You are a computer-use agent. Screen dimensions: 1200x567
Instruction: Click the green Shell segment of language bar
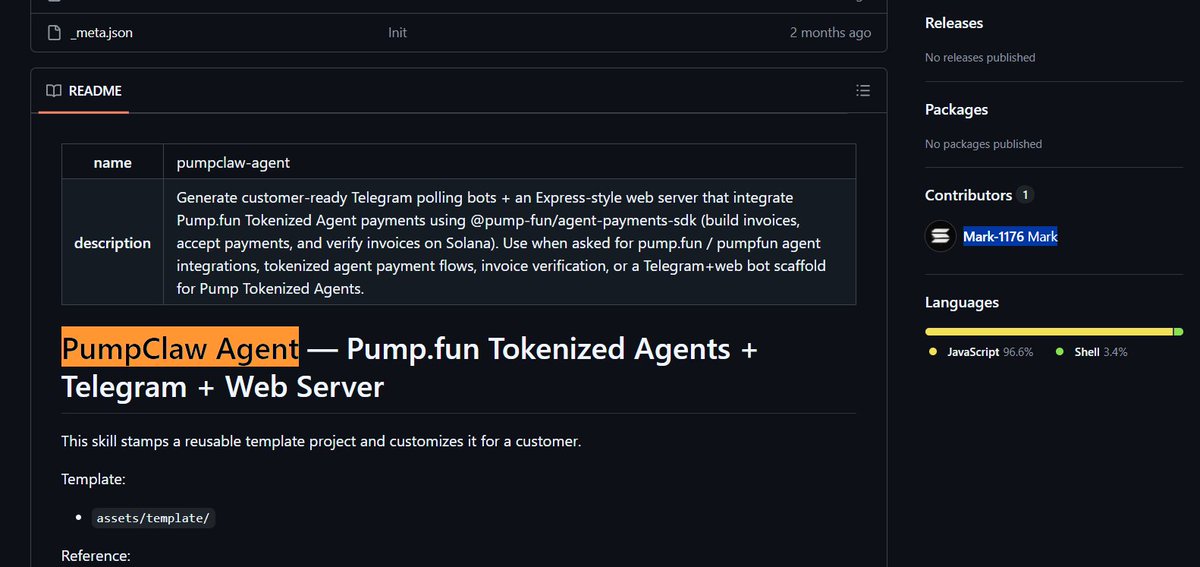[1179, 331]
